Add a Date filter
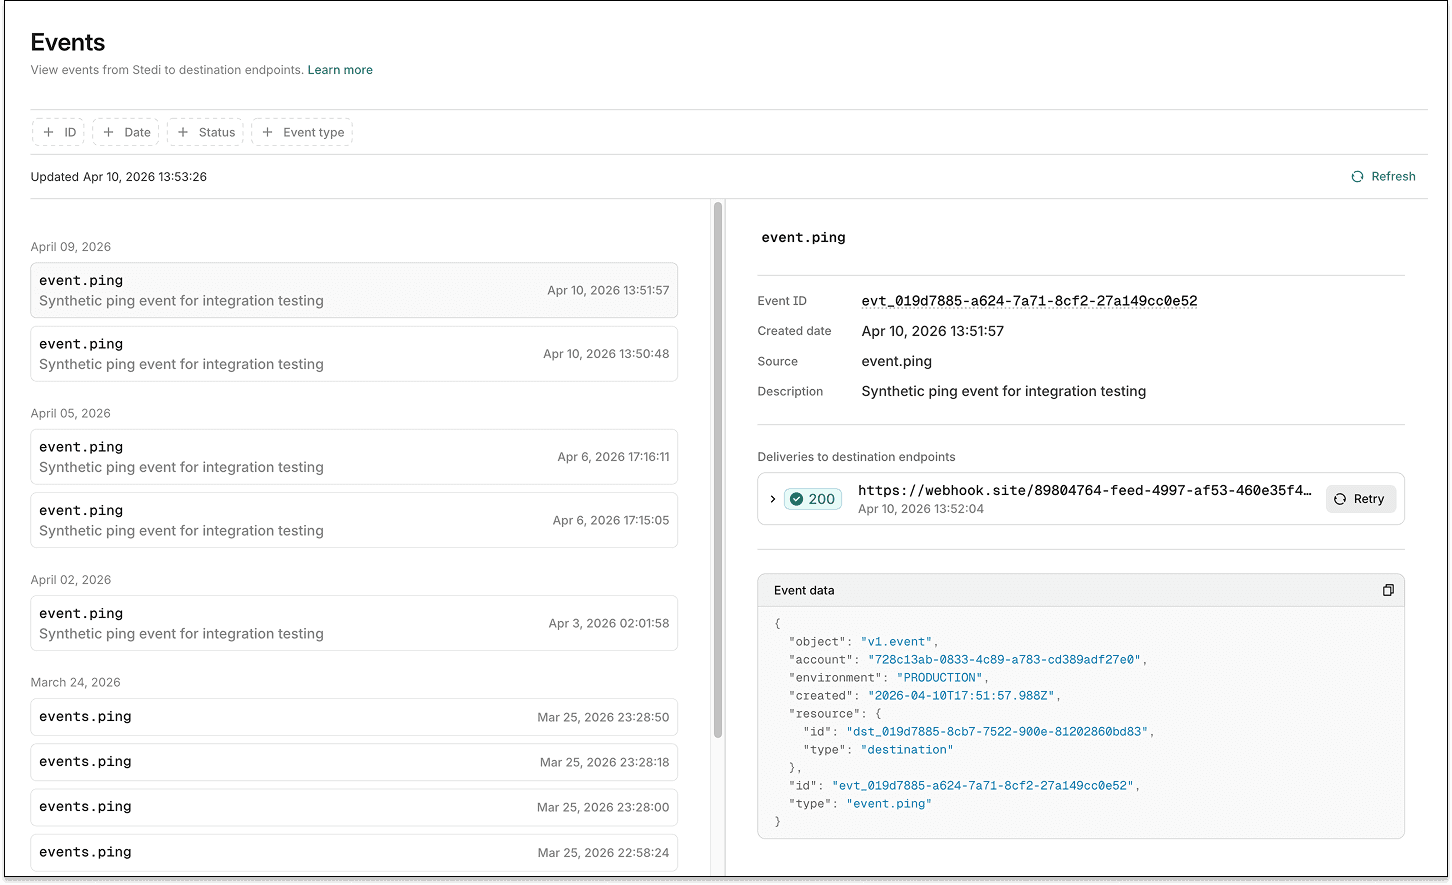The image size is (1452, 885). [125, 131]
